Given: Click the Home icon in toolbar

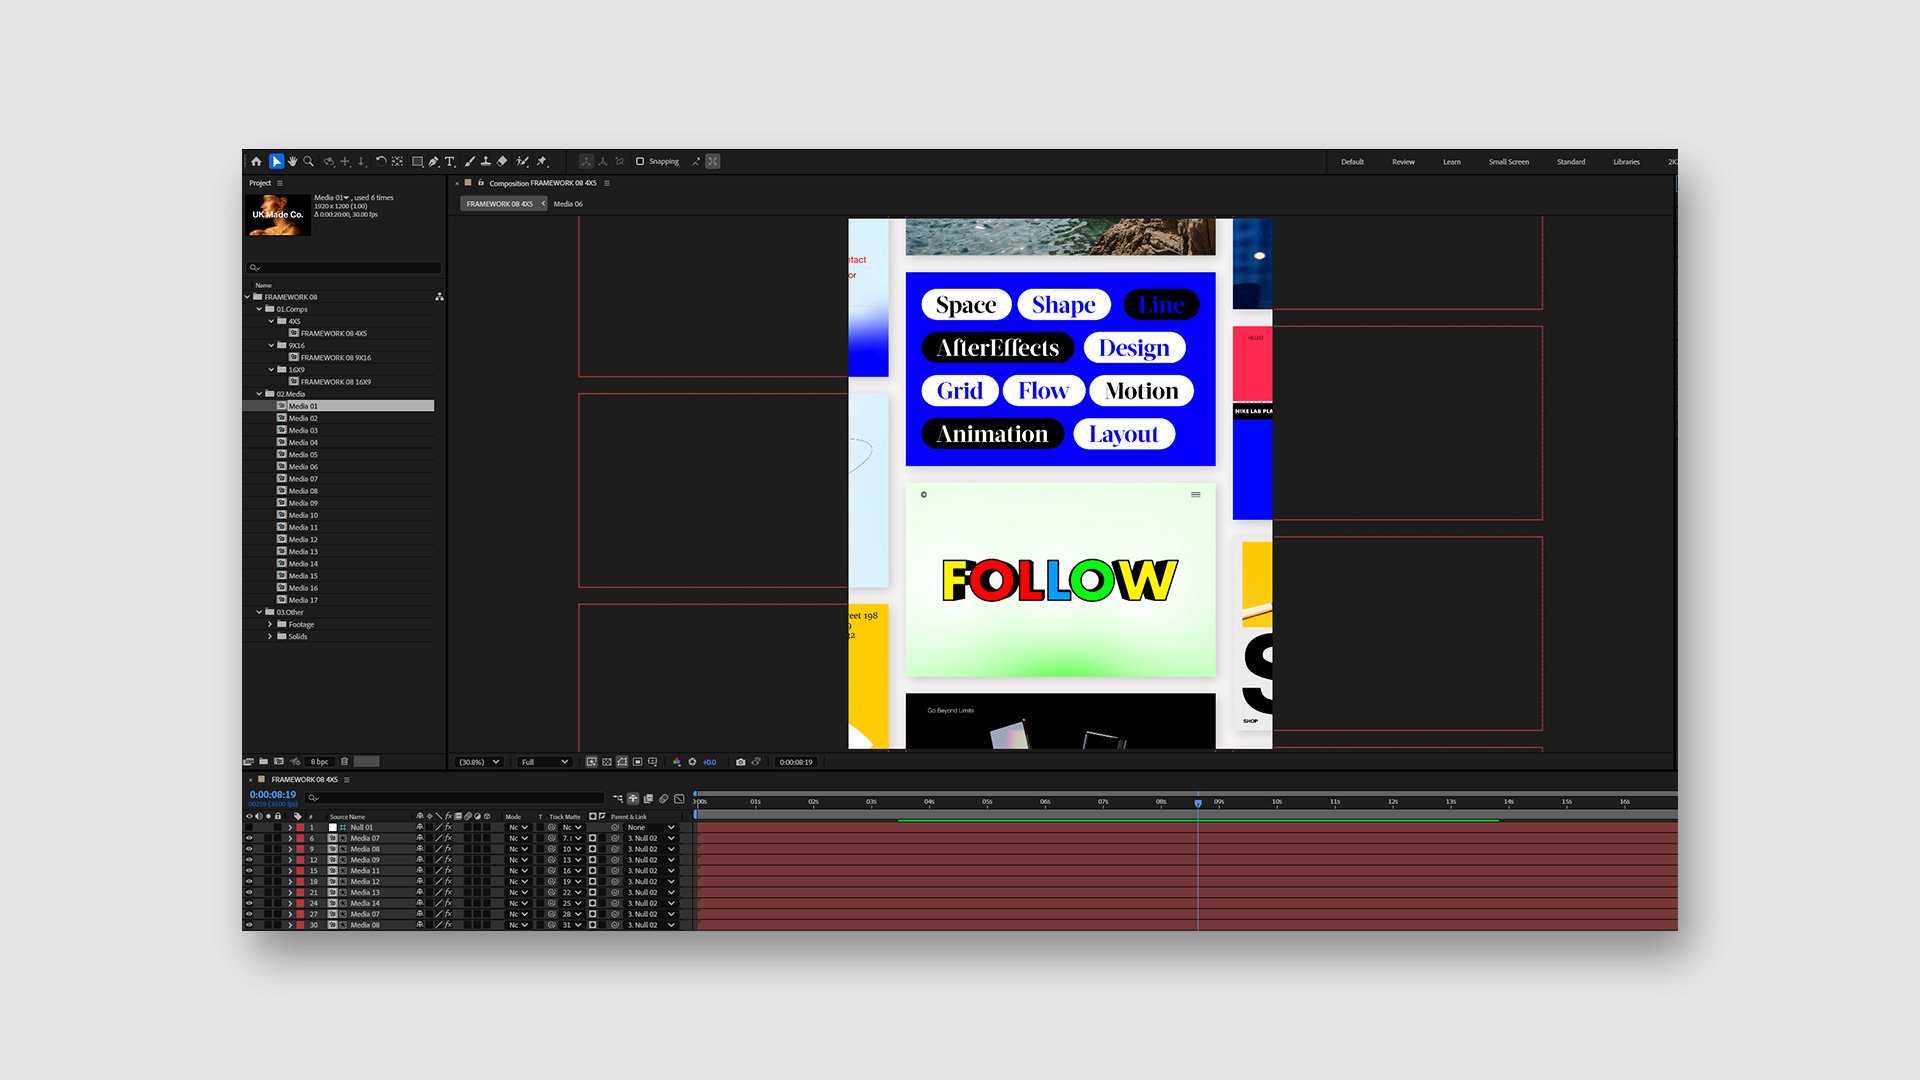Looking at the screenshot, I should (256, 161).
